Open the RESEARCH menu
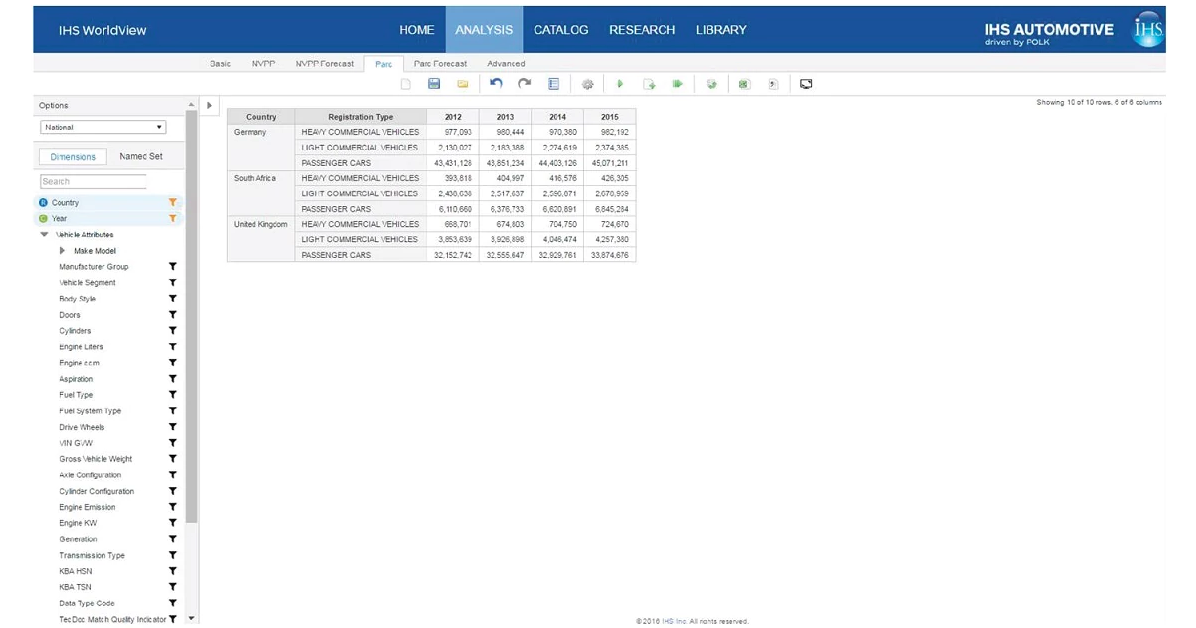The width and height of the screenshot is (1196, 628). coord(642,30)
